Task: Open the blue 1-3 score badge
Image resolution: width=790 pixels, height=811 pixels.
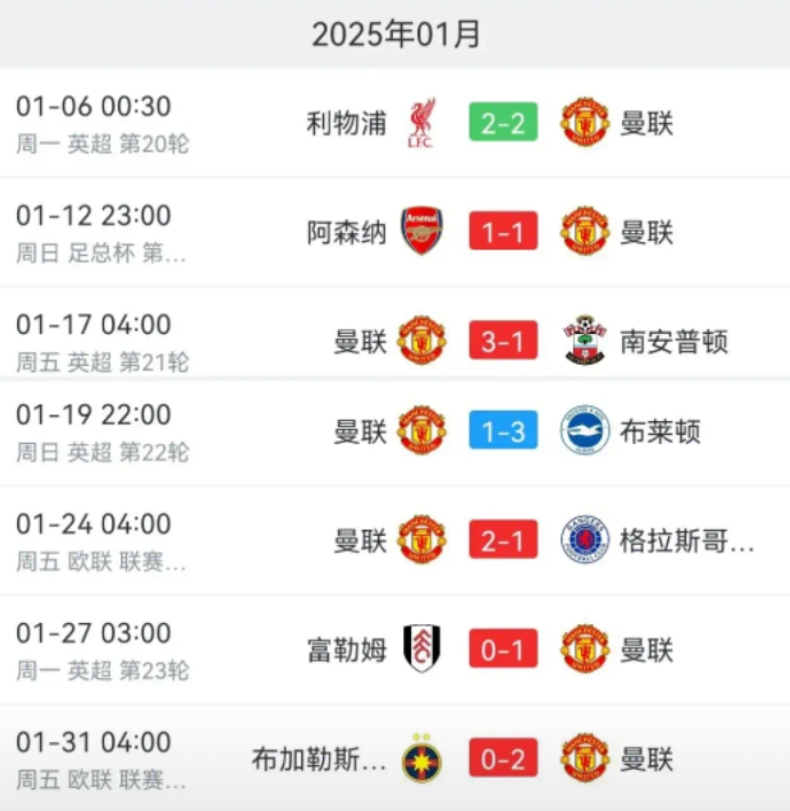Action: click(503, 430)
